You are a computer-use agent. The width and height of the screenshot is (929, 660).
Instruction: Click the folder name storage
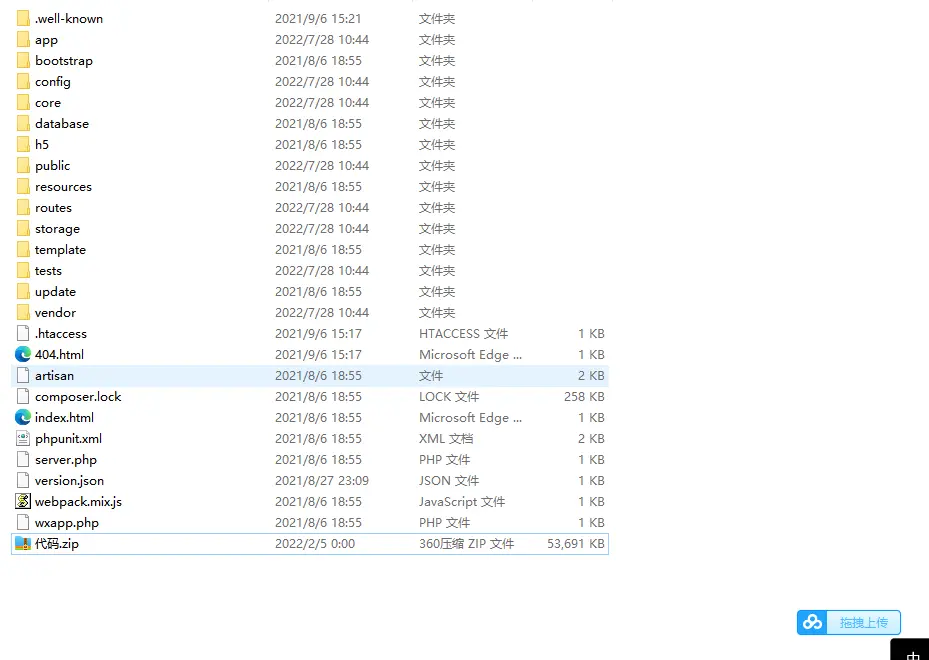57,229
